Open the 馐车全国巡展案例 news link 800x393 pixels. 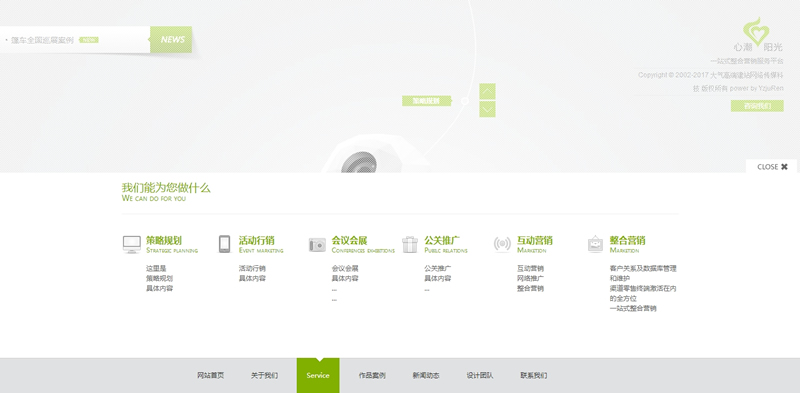[42, 40]
